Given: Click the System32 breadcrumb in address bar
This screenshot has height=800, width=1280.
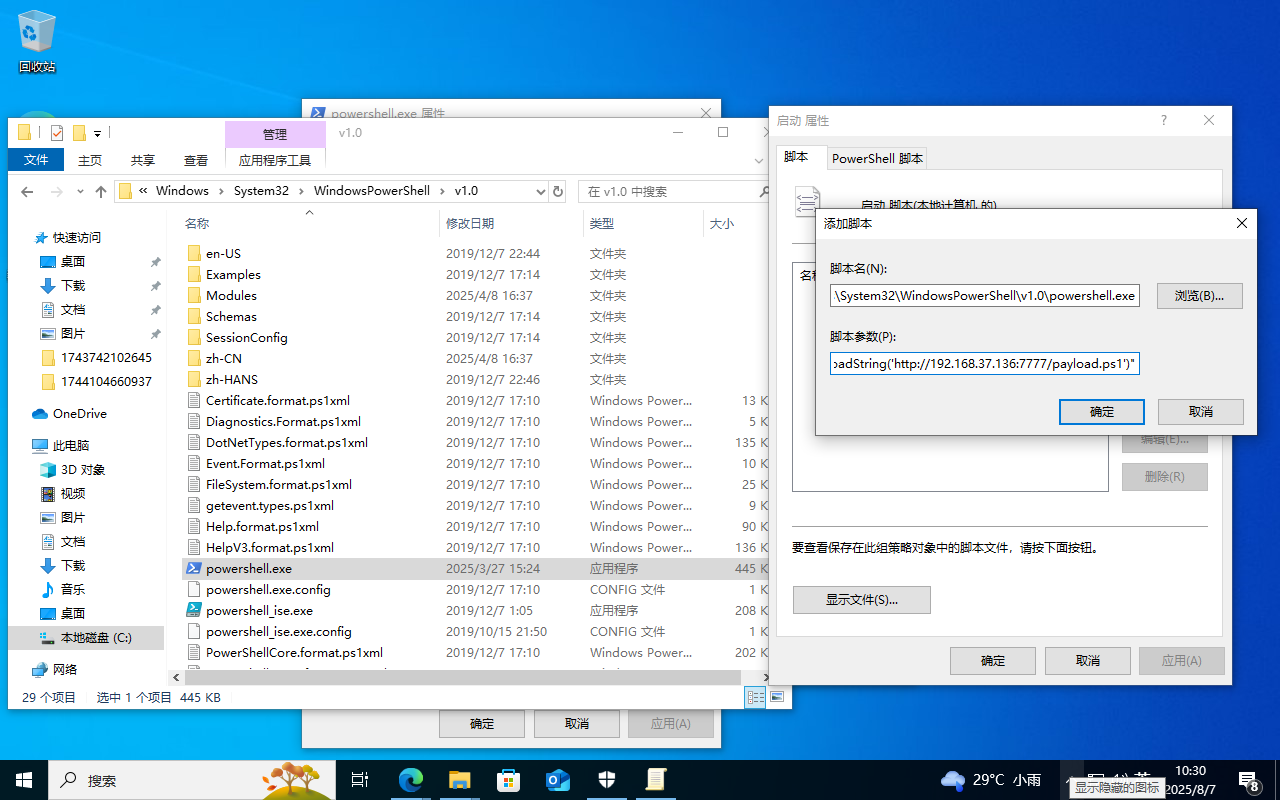Looking at the screenshot, I should point(261,191).
